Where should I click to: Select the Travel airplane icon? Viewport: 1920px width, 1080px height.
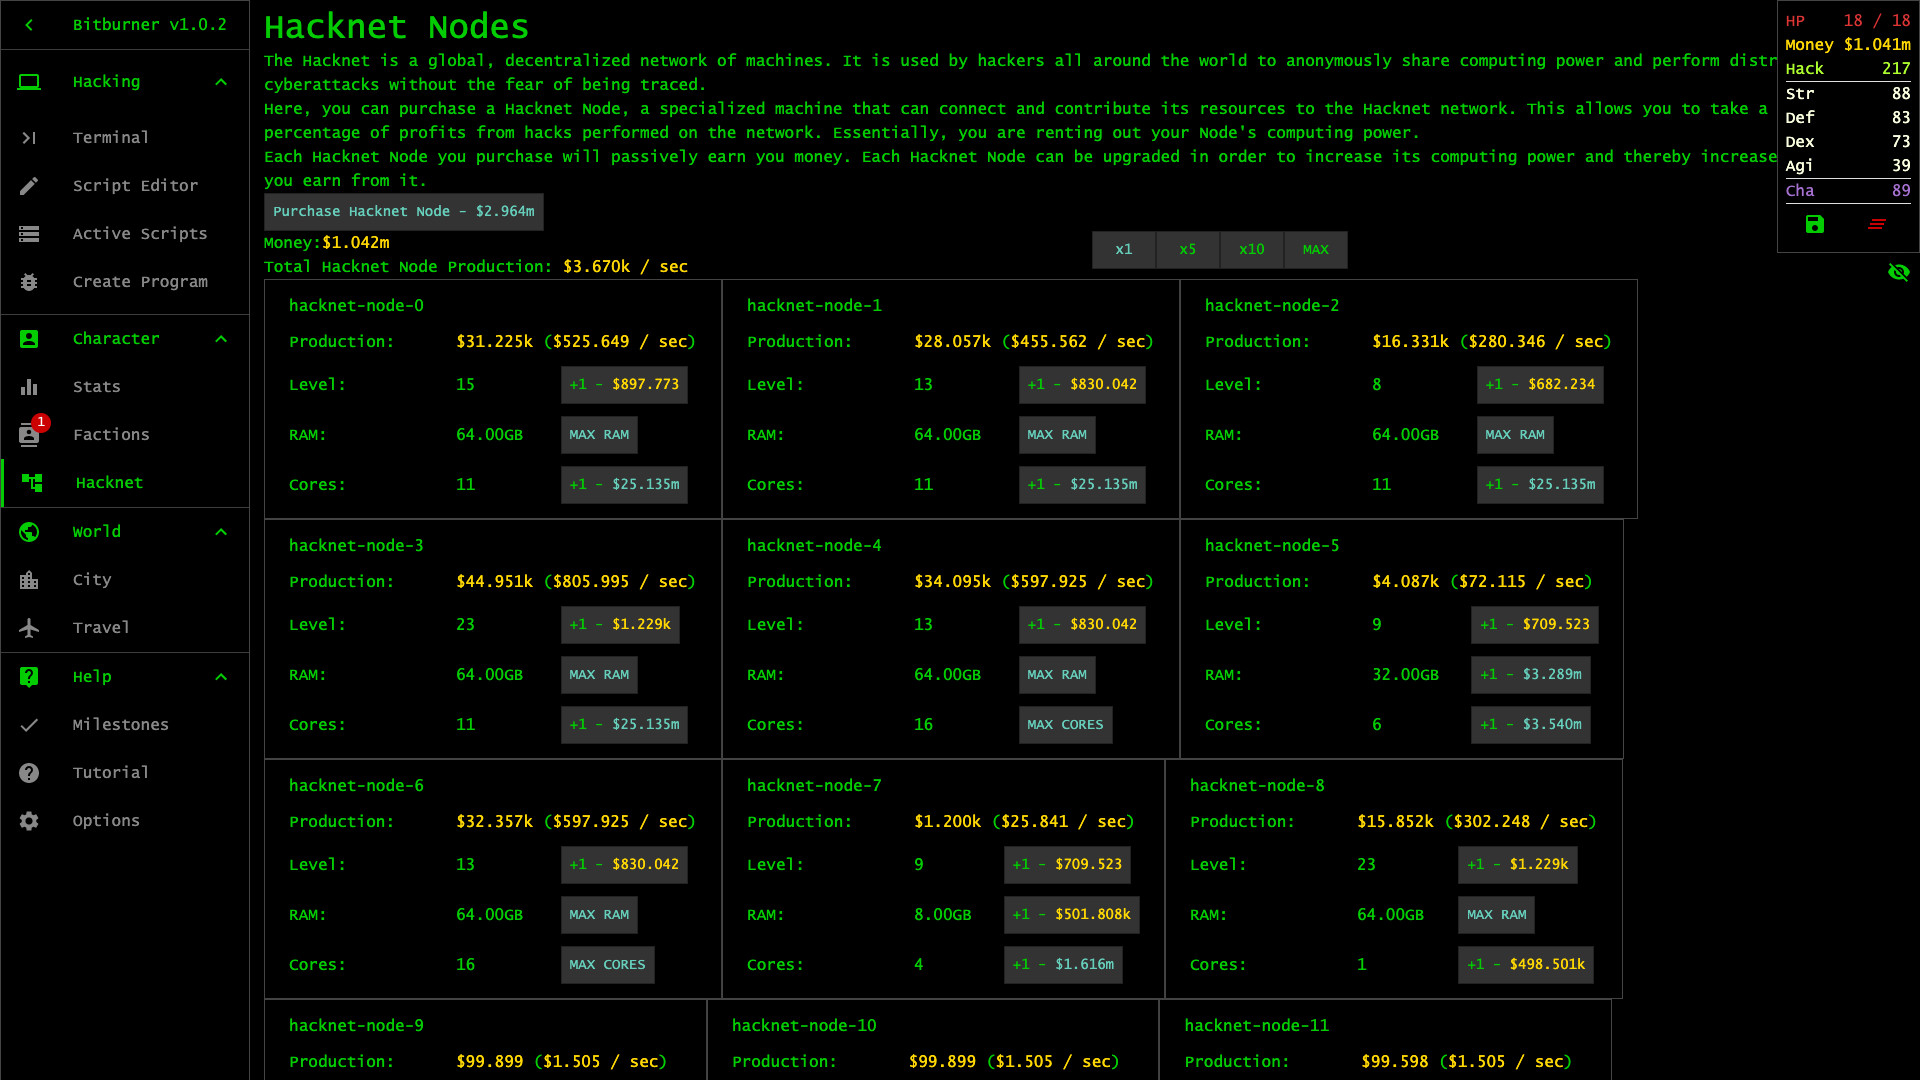pyautogui.click(x=29, y=627)
